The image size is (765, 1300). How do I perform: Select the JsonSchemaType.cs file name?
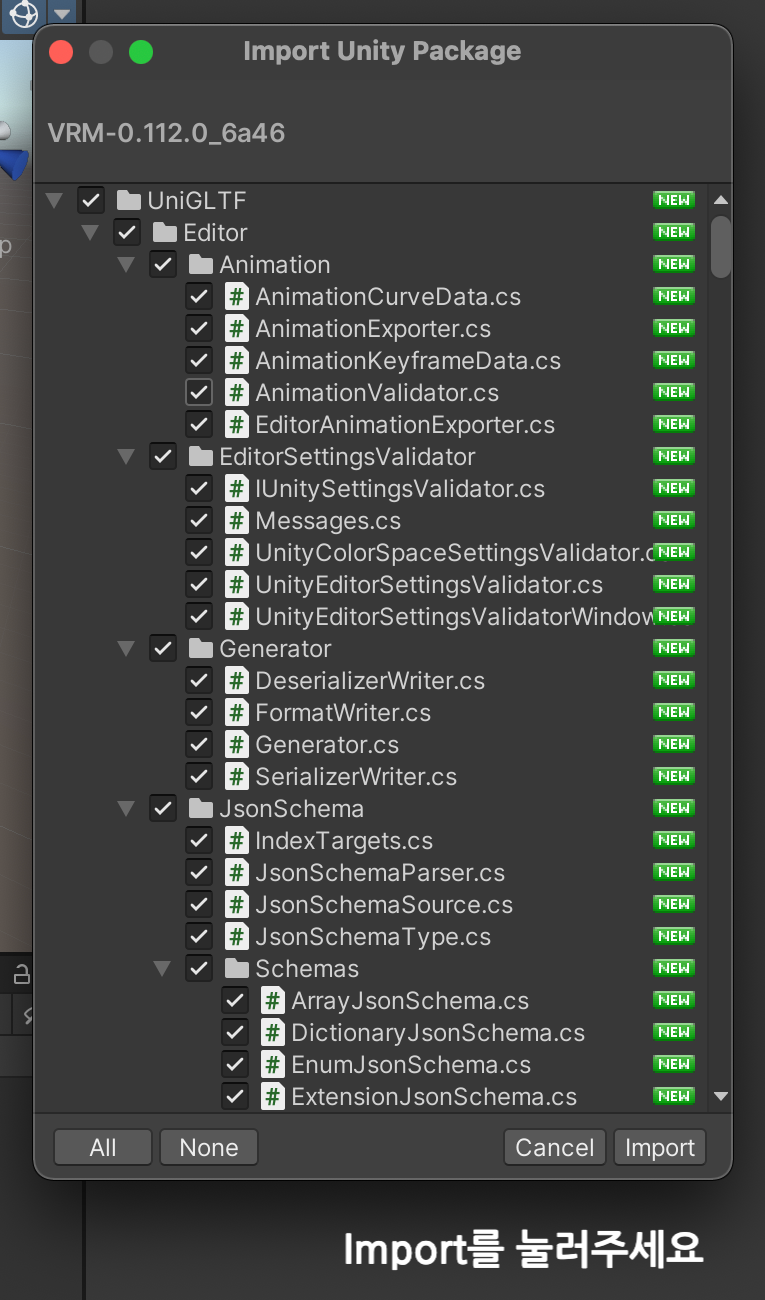point(373,937)
